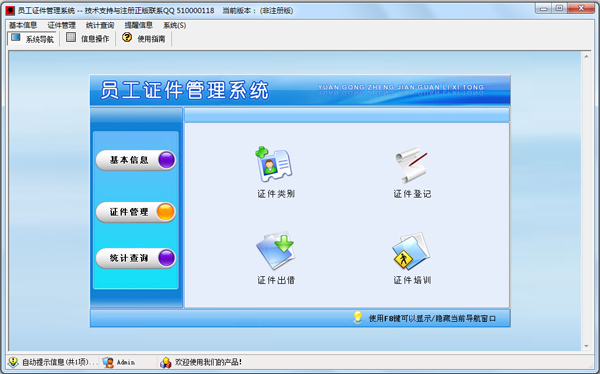This screenshot has width=600, height=374.
Task: Click the F8 show/hide navigation hint text
Action: coord(432,318)
